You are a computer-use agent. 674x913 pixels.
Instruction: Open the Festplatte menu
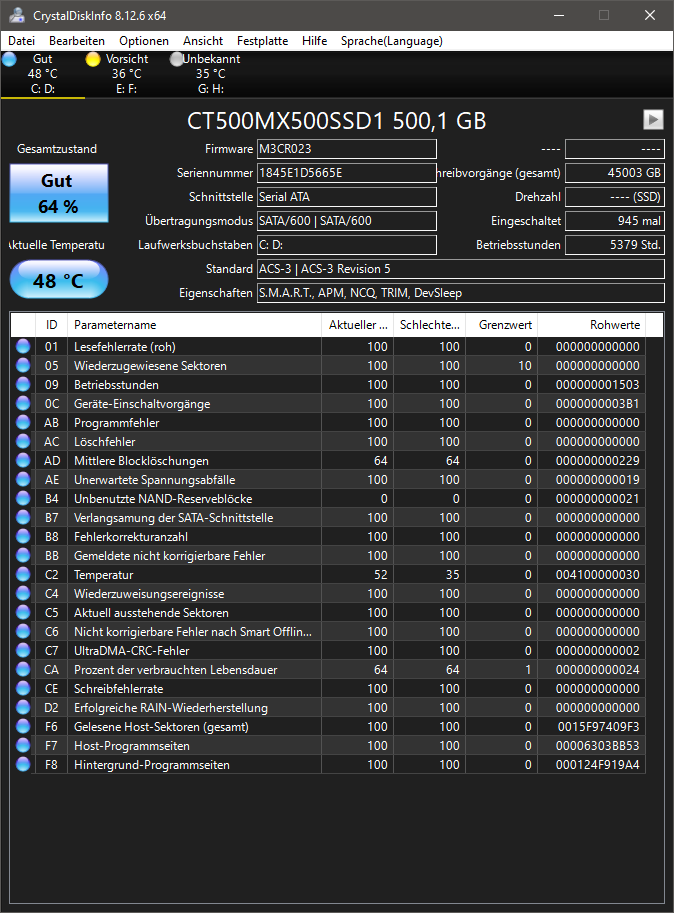coord(262,41)
